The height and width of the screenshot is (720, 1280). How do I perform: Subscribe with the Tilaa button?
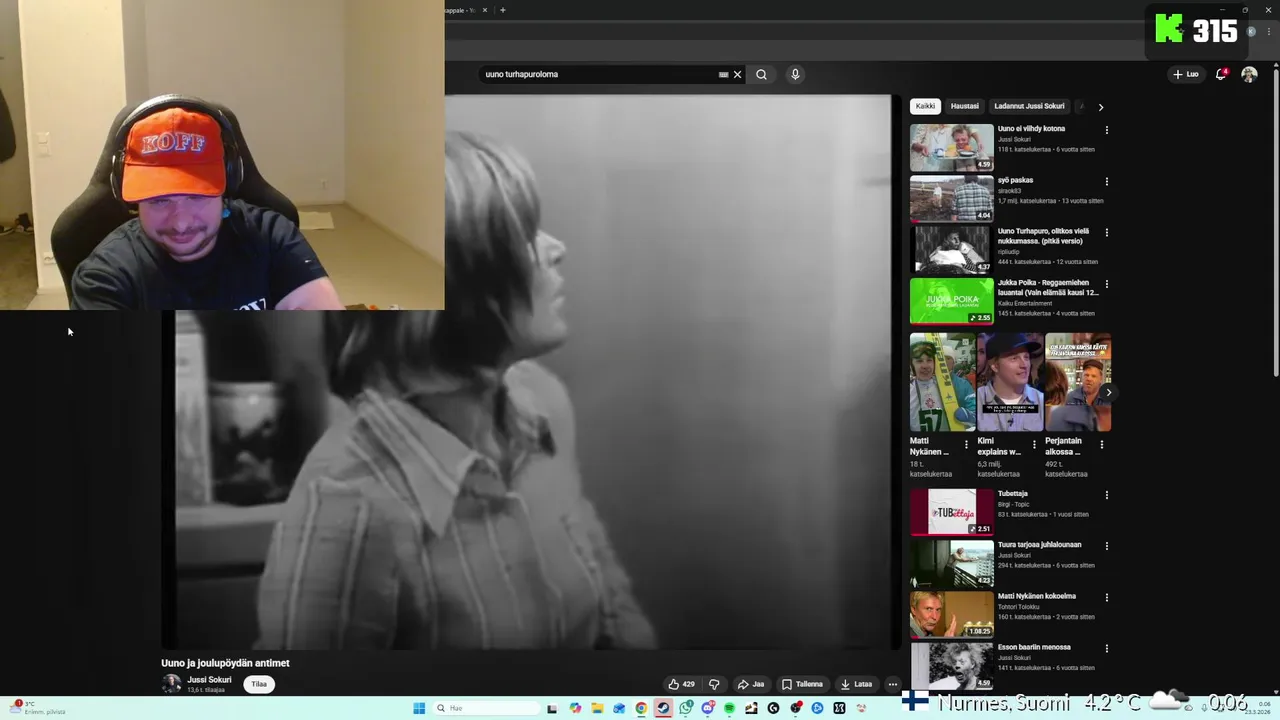(x=259, y=684)
